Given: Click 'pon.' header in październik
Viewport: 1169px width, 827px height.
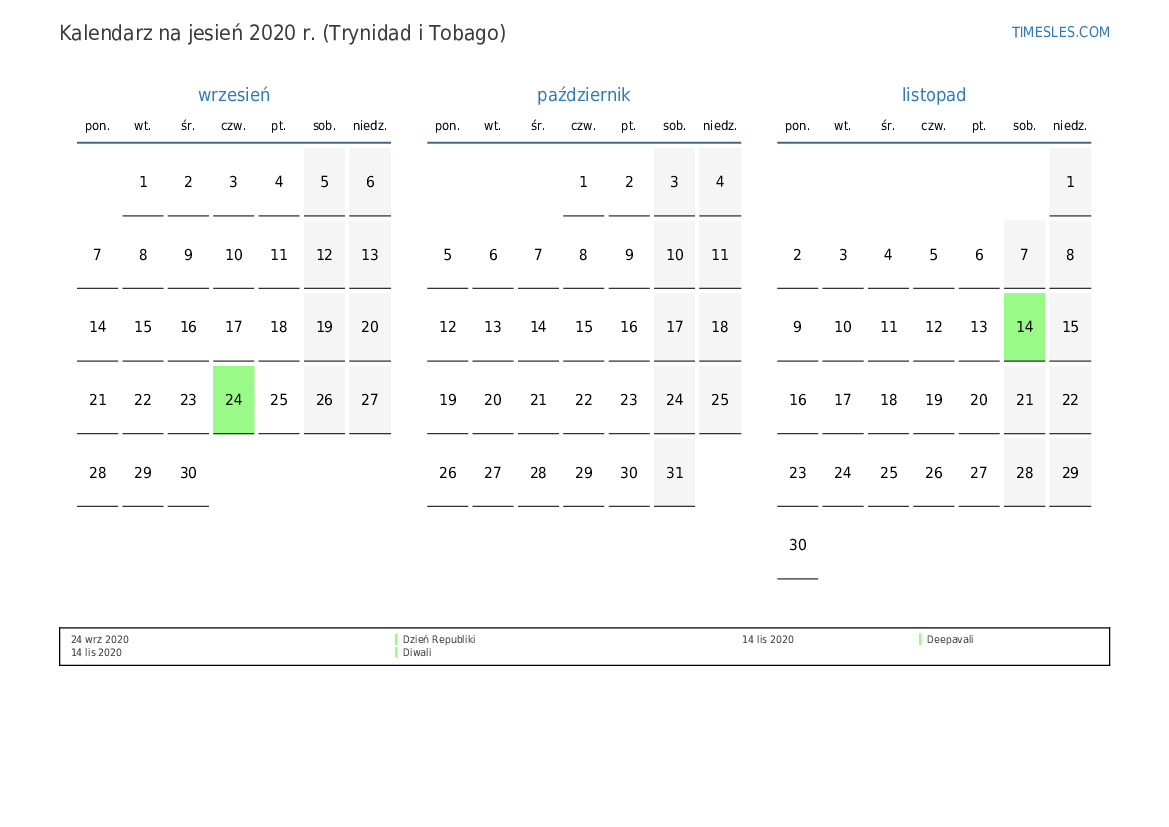Looking at the screenshot, I should click(447, 126).
